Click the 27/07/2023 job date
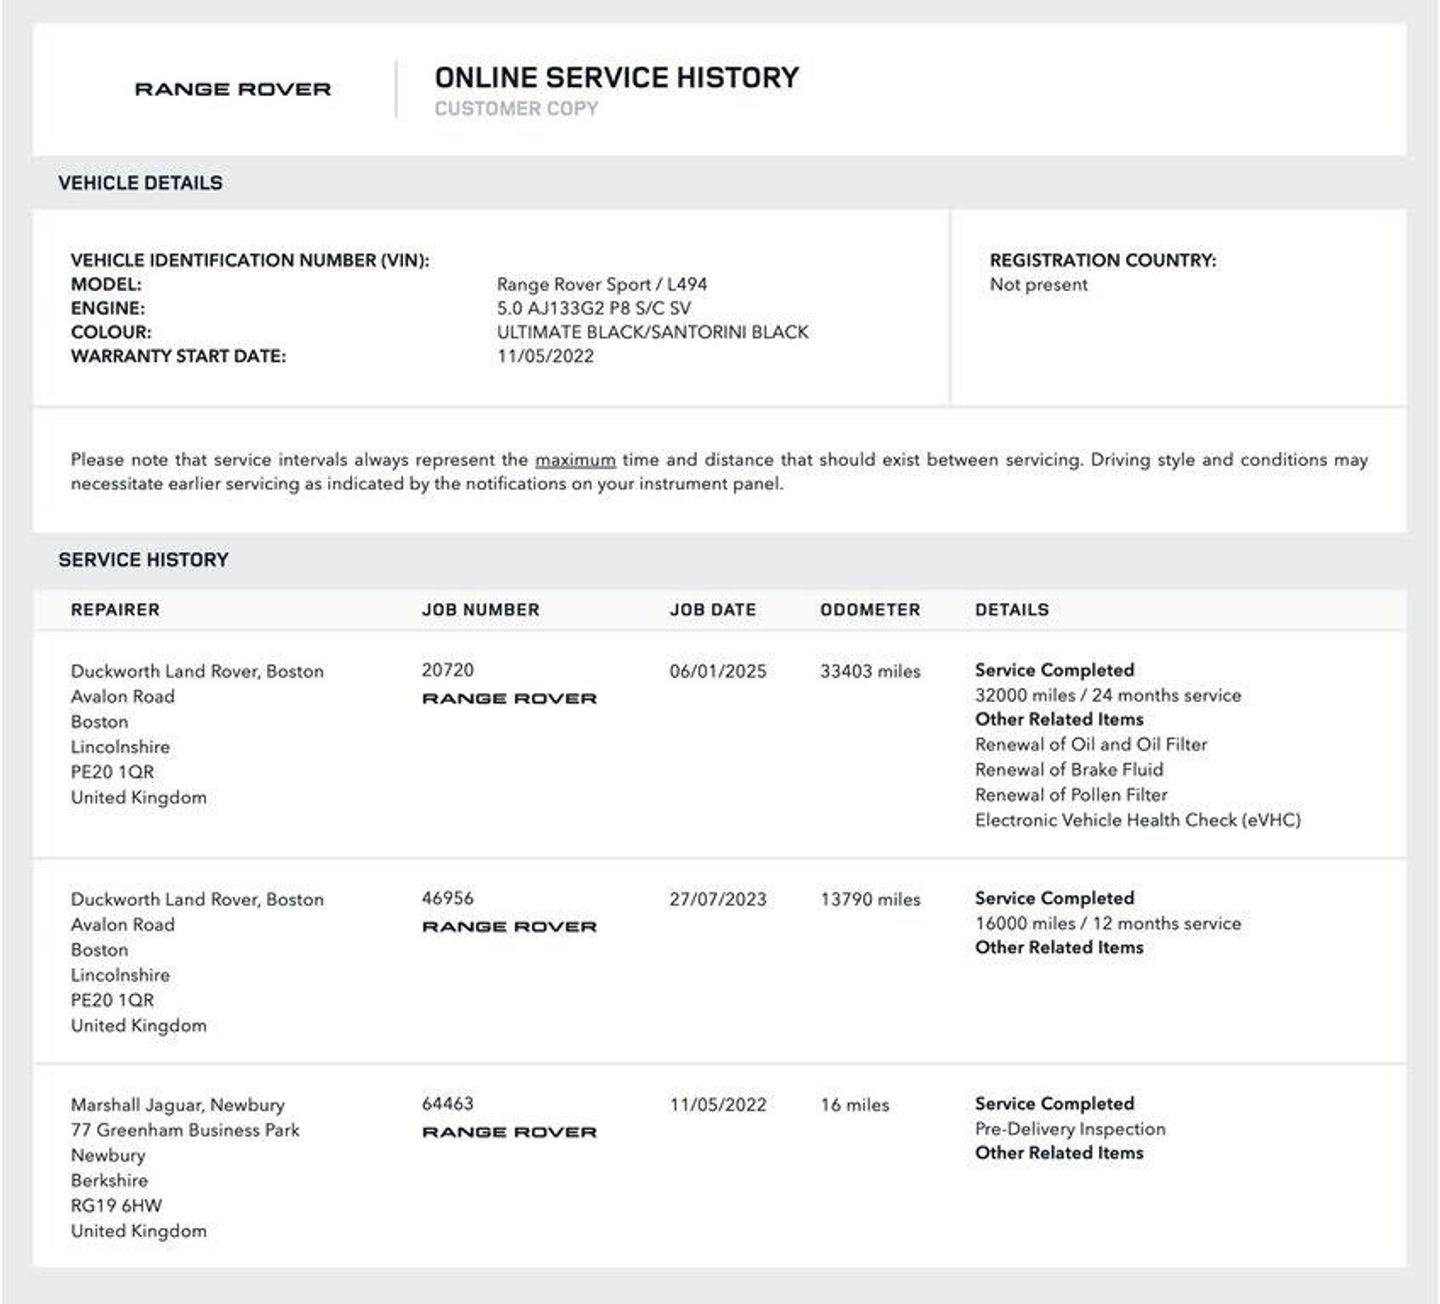Image resolution: width=1440 pixels, height=1304 pixels. [x=718, y=899]
